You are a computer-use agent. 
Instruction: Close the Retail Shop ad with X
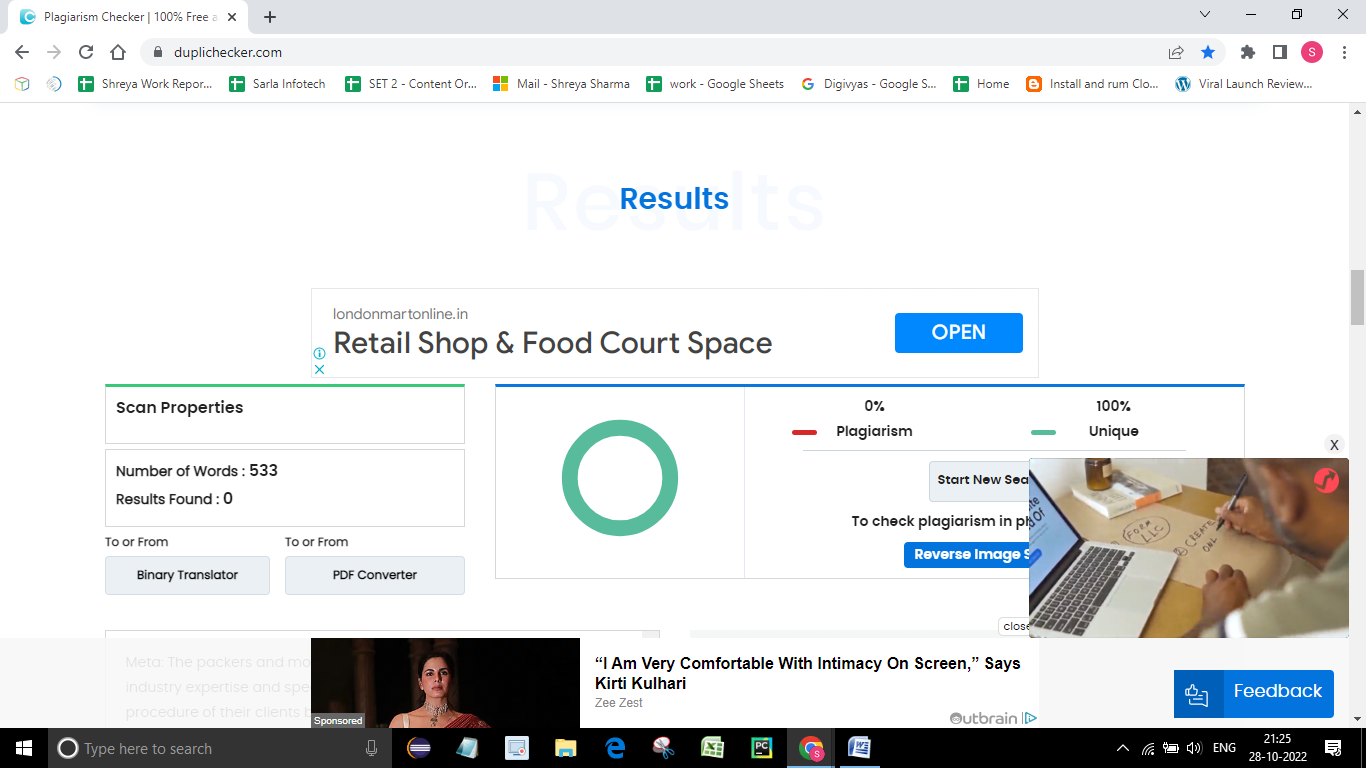pos(319,369)
